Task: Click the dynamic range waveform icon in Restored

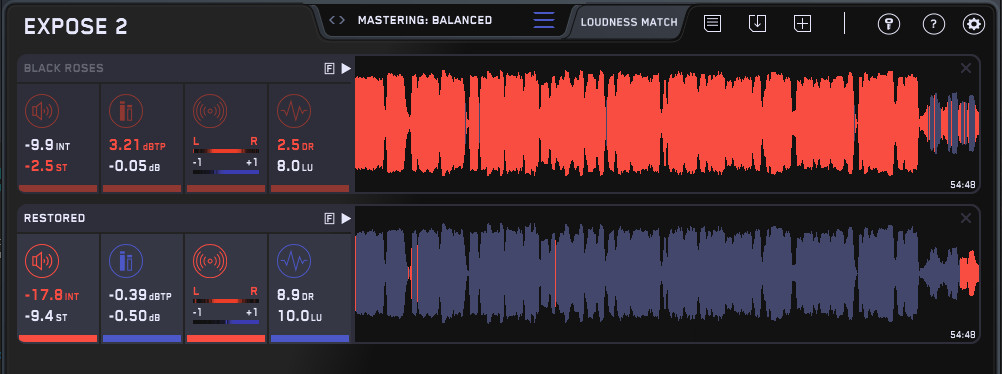Action: [x=294, y=261]
